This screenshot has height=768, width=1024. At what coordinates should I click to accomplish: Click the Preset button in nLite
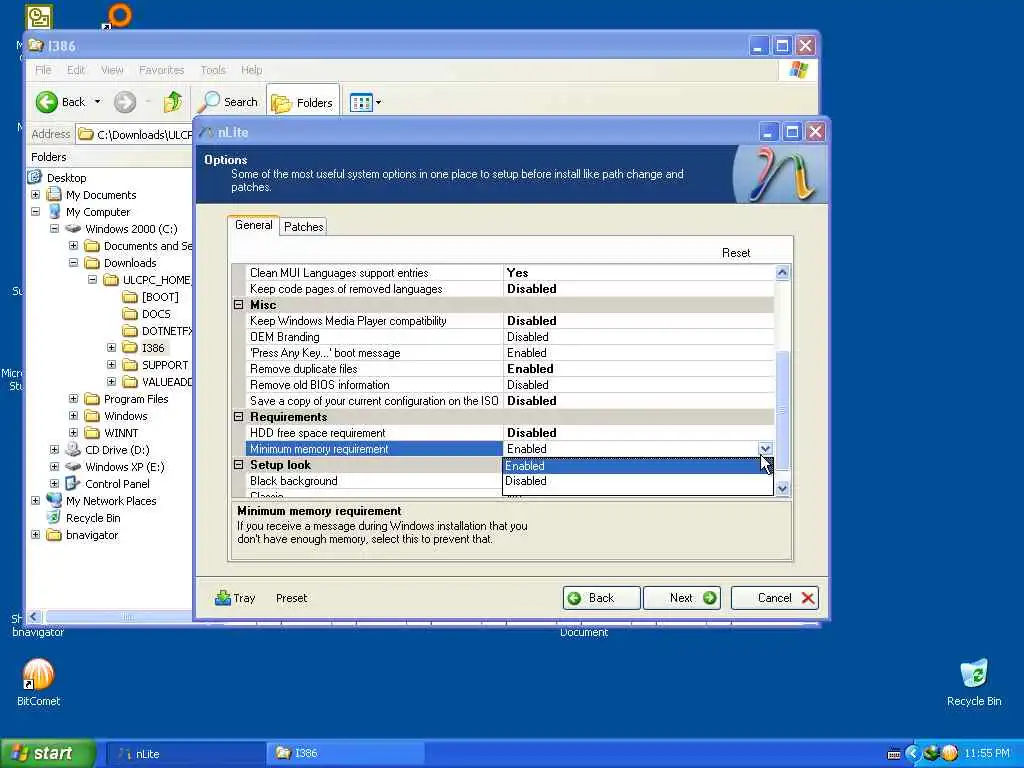pyautogui.click(x=291, y=598)
